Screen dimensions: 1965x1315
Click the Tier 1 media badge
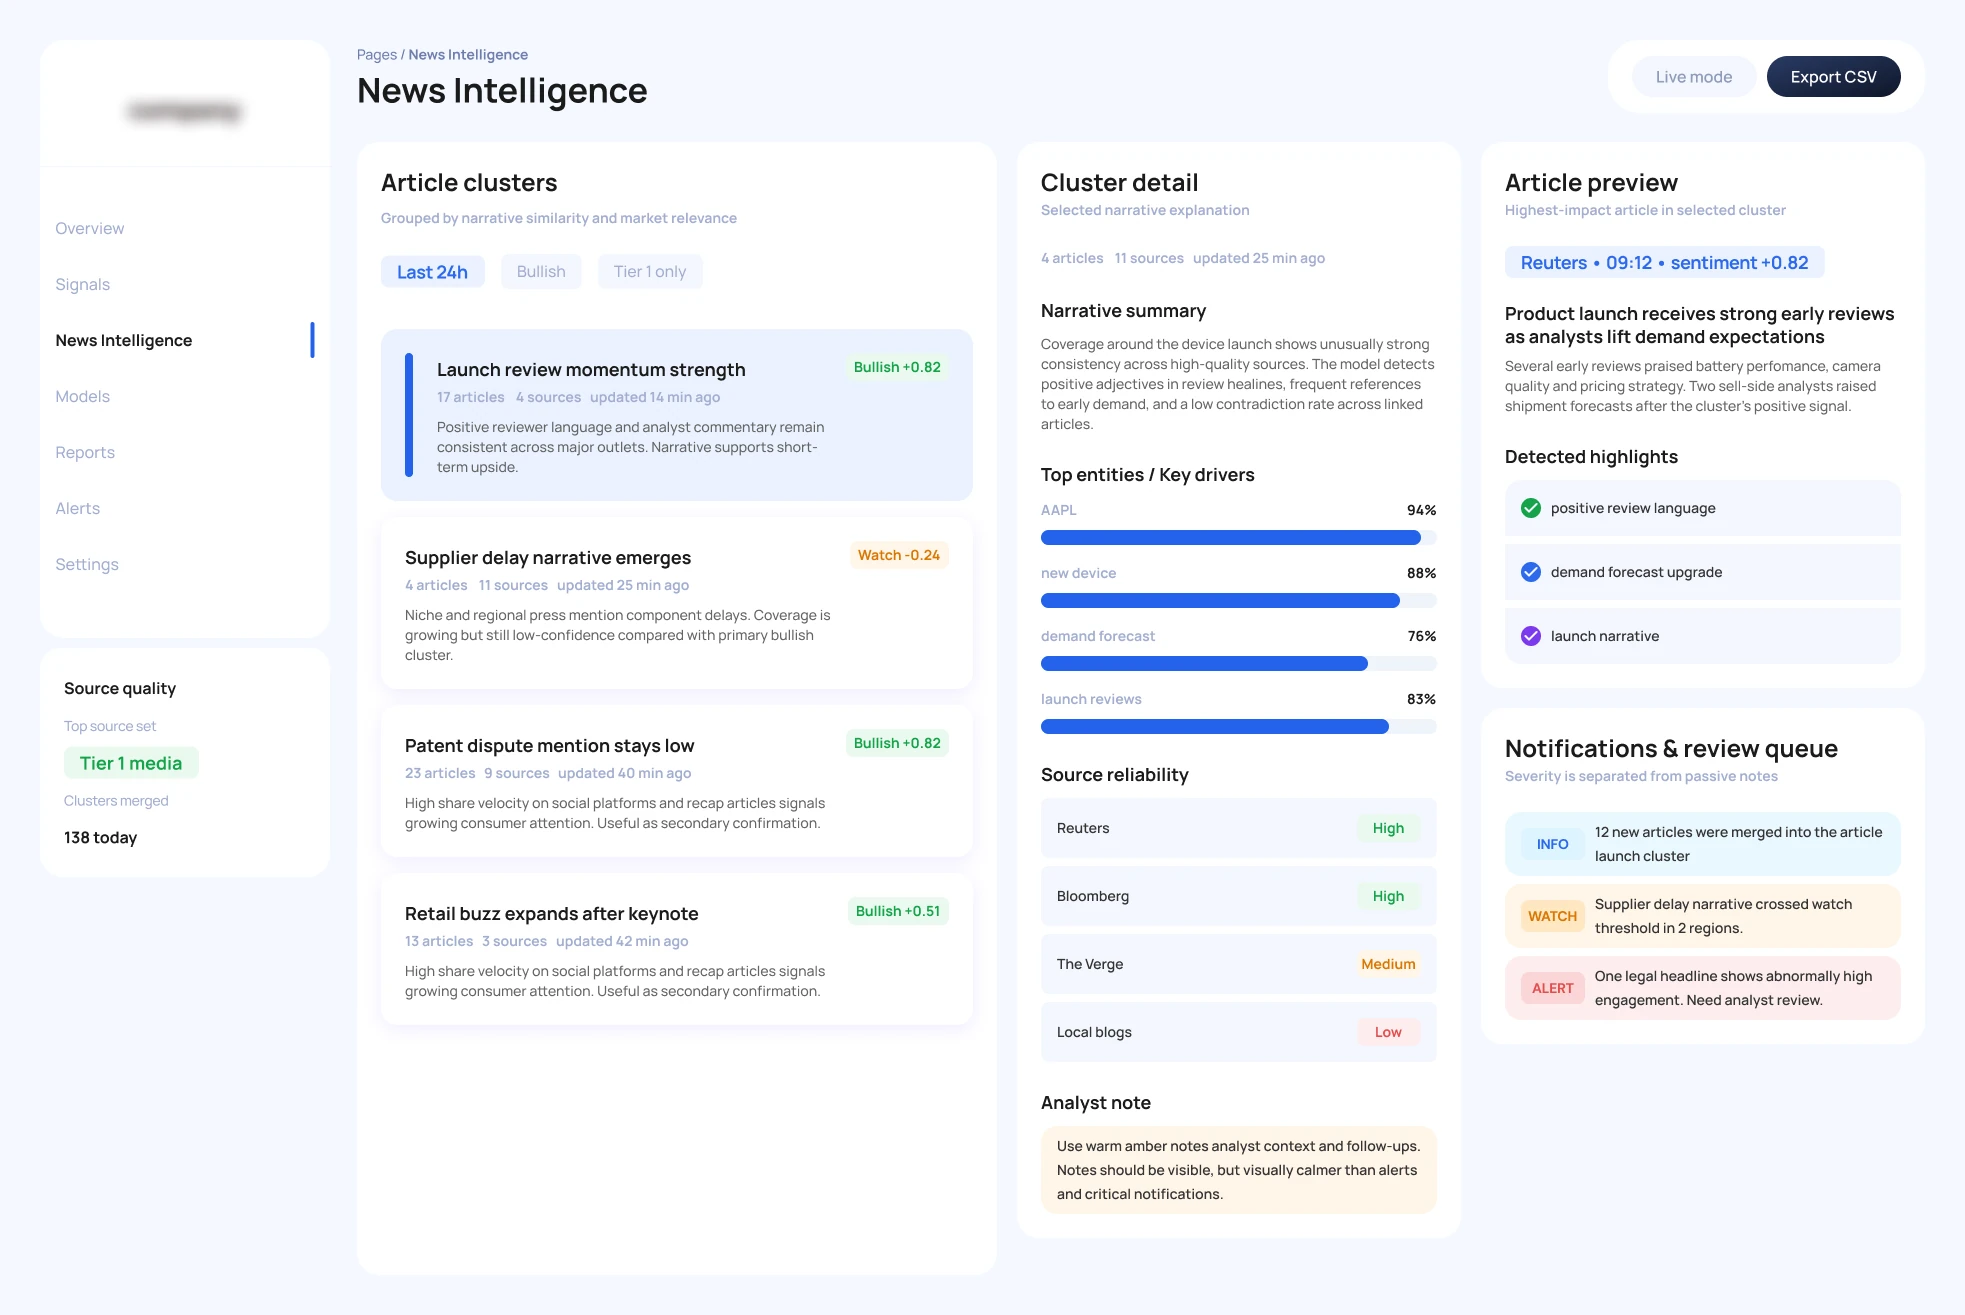[x=131, y=763]
